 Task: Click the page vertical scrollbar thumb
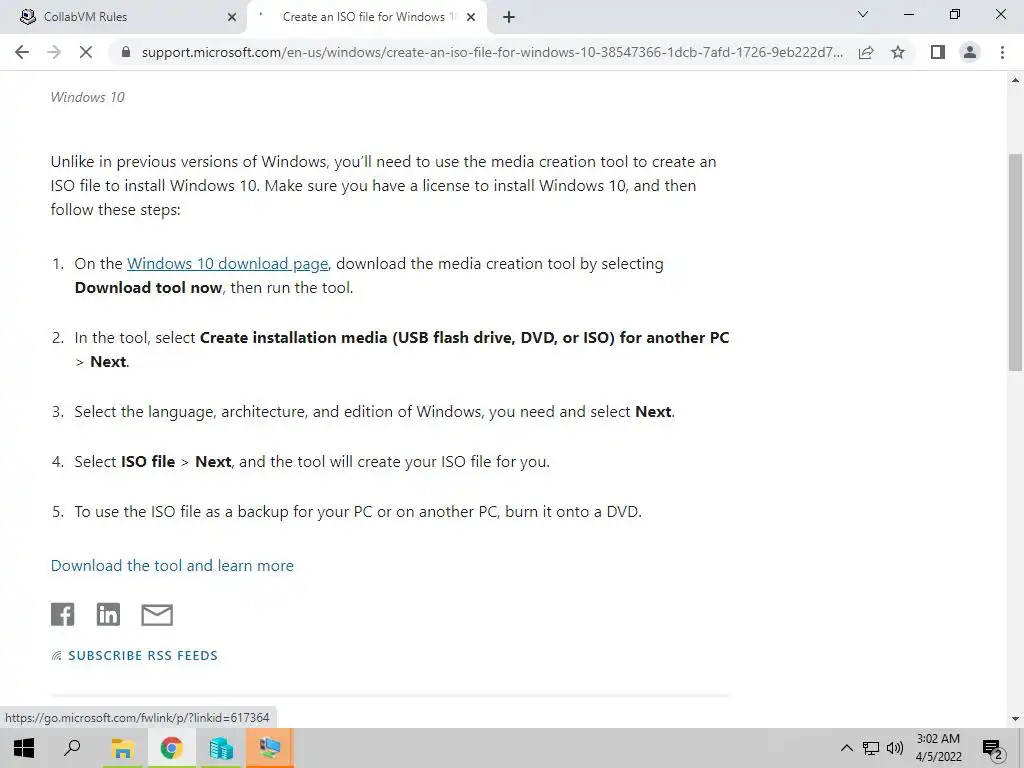[x=1015, y=263]
